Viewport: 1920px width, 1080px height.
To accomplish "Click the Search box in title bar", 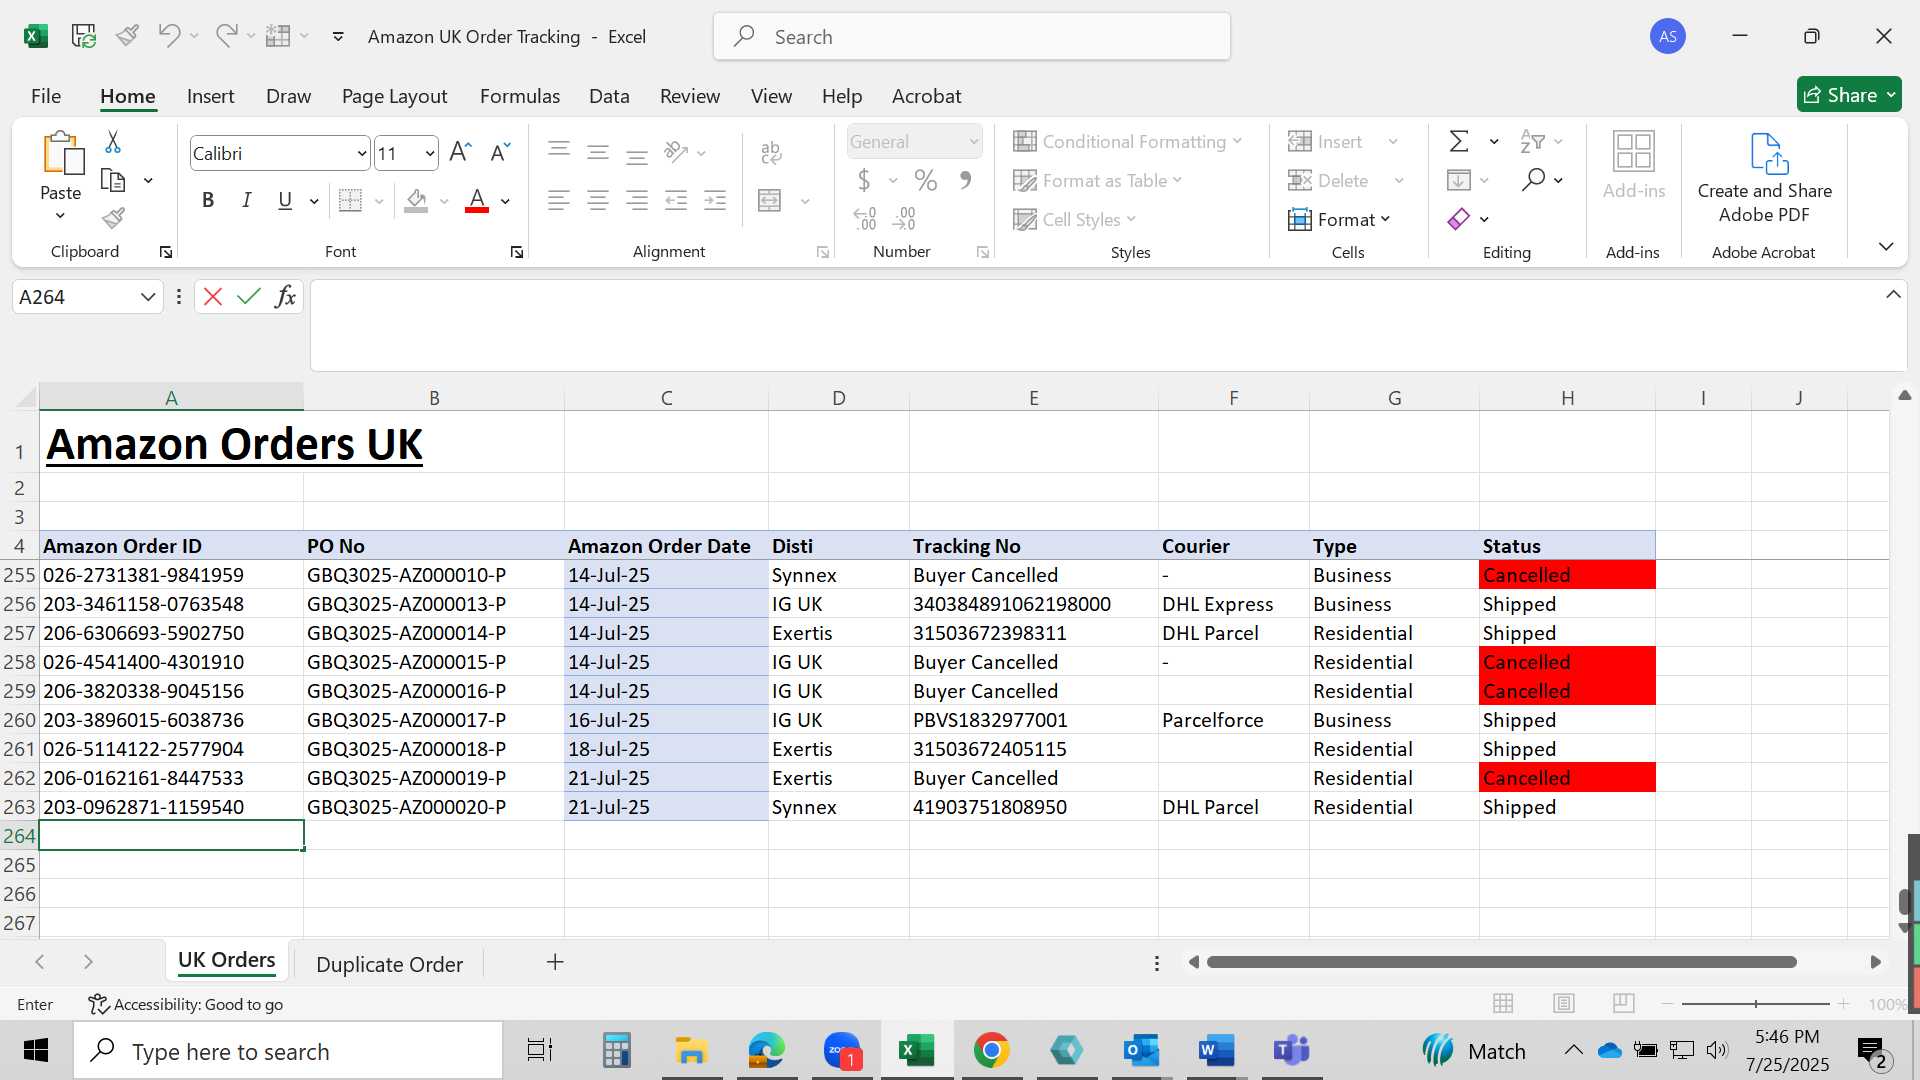I will [972, 36].
